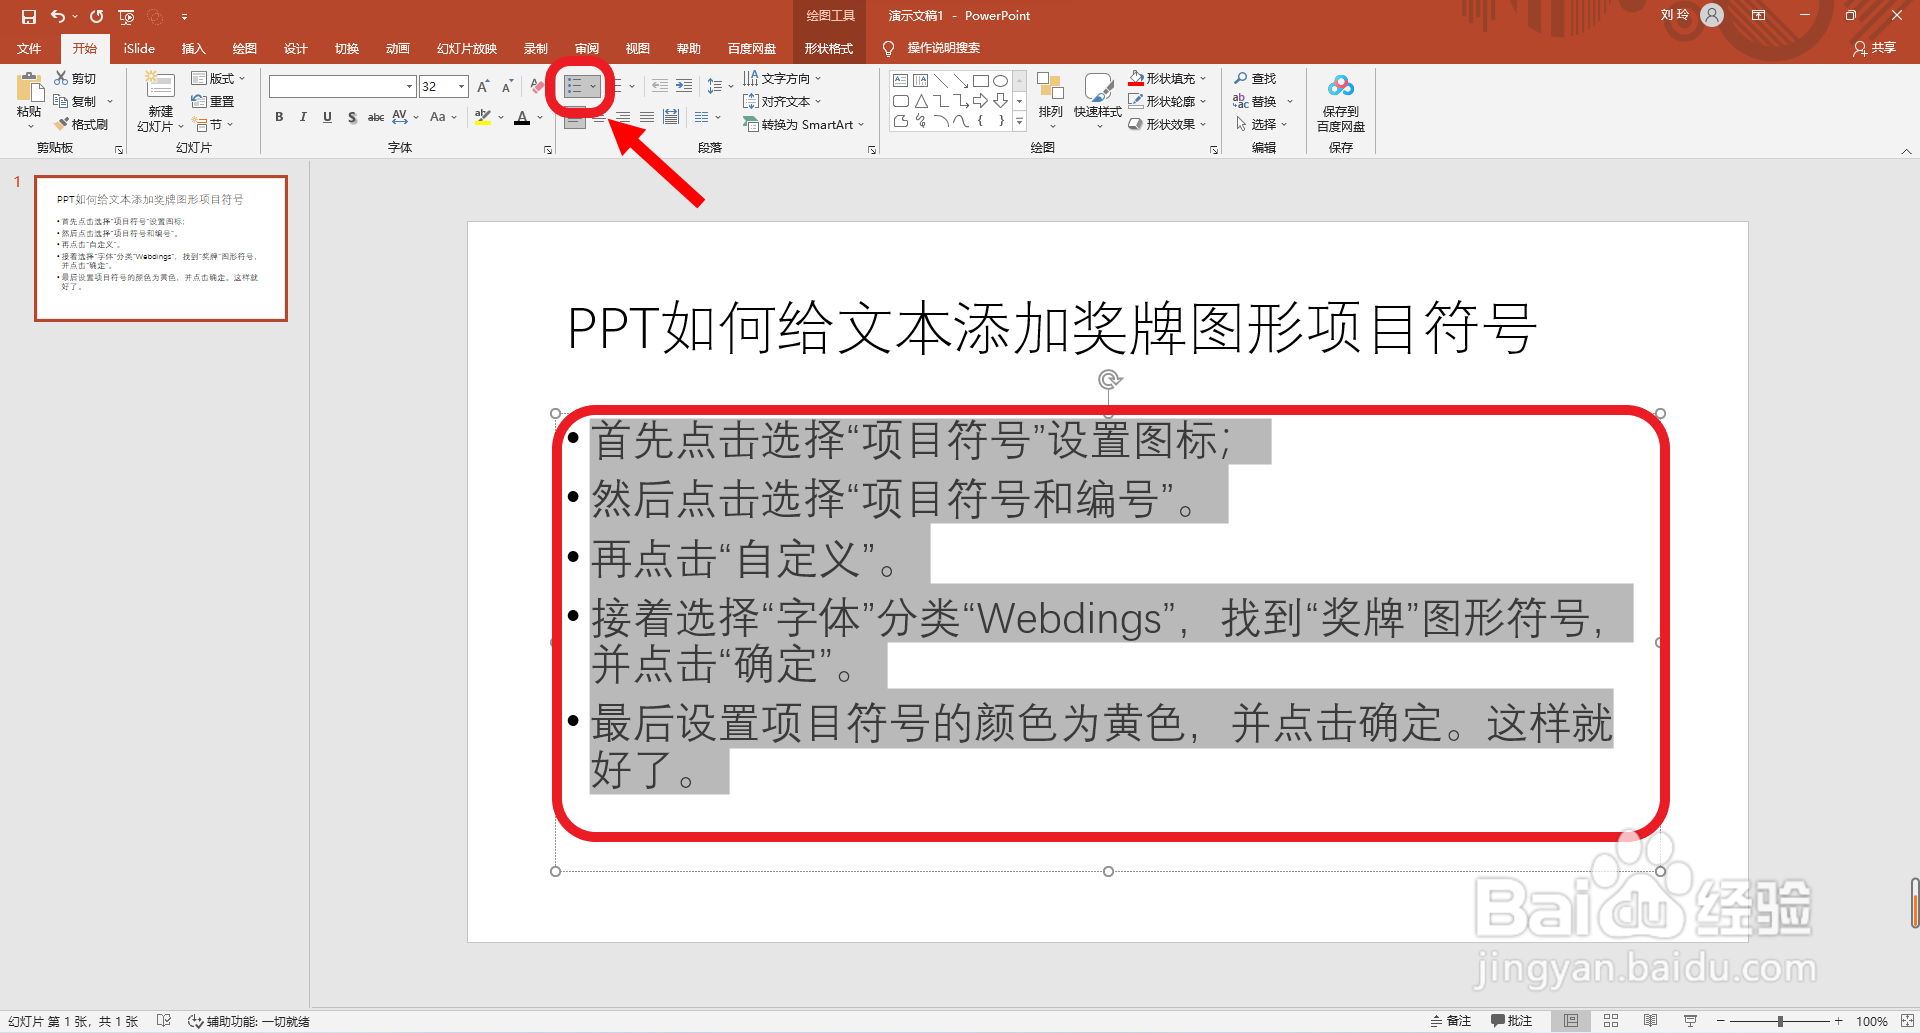This screenshot has height=1033, width=1920.
Task: Open the Shape Format (形状格式) tab
Action: (829, 48)
